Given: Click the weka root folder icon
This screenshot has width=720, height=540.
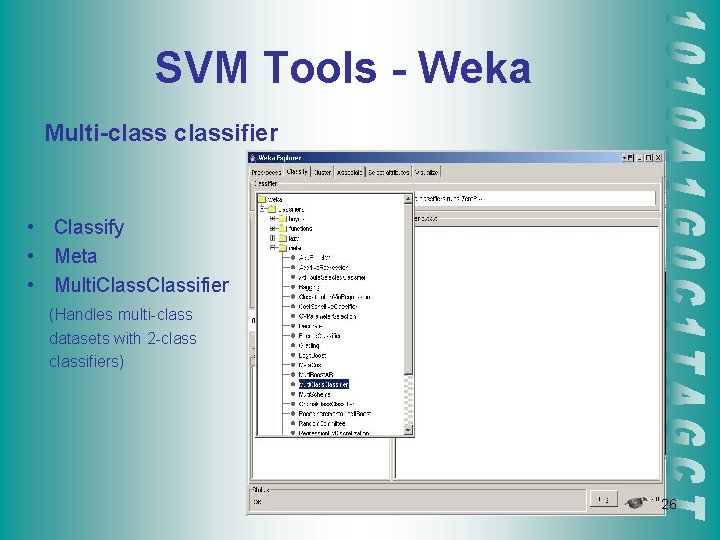Looking at the screenshot, I should point(262,199).
